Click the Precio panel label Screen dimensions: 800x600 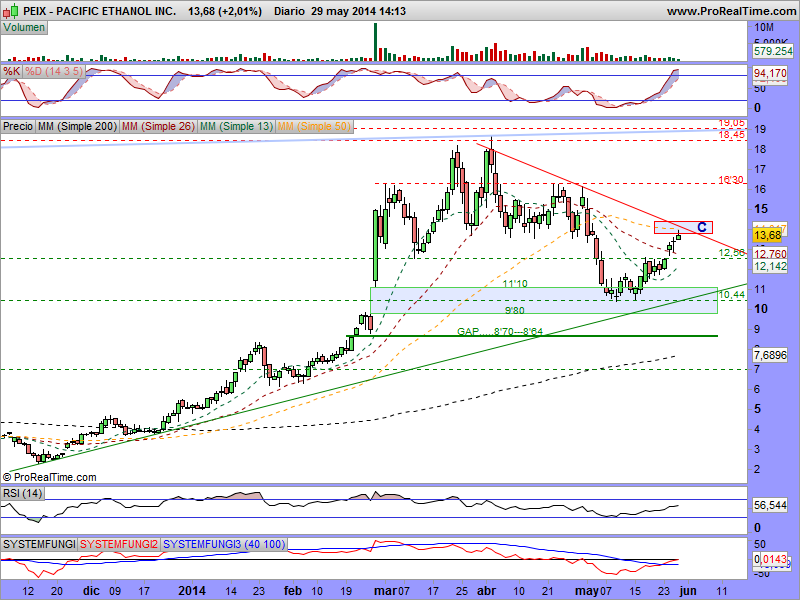[18, 126]
